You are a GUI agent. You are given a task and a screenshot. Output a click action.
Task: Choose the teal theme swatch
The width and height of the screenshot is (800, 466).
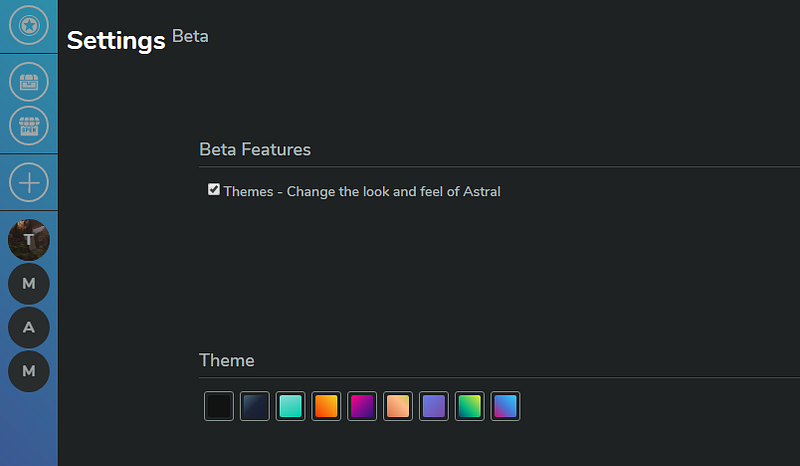(x=291, y=406)
